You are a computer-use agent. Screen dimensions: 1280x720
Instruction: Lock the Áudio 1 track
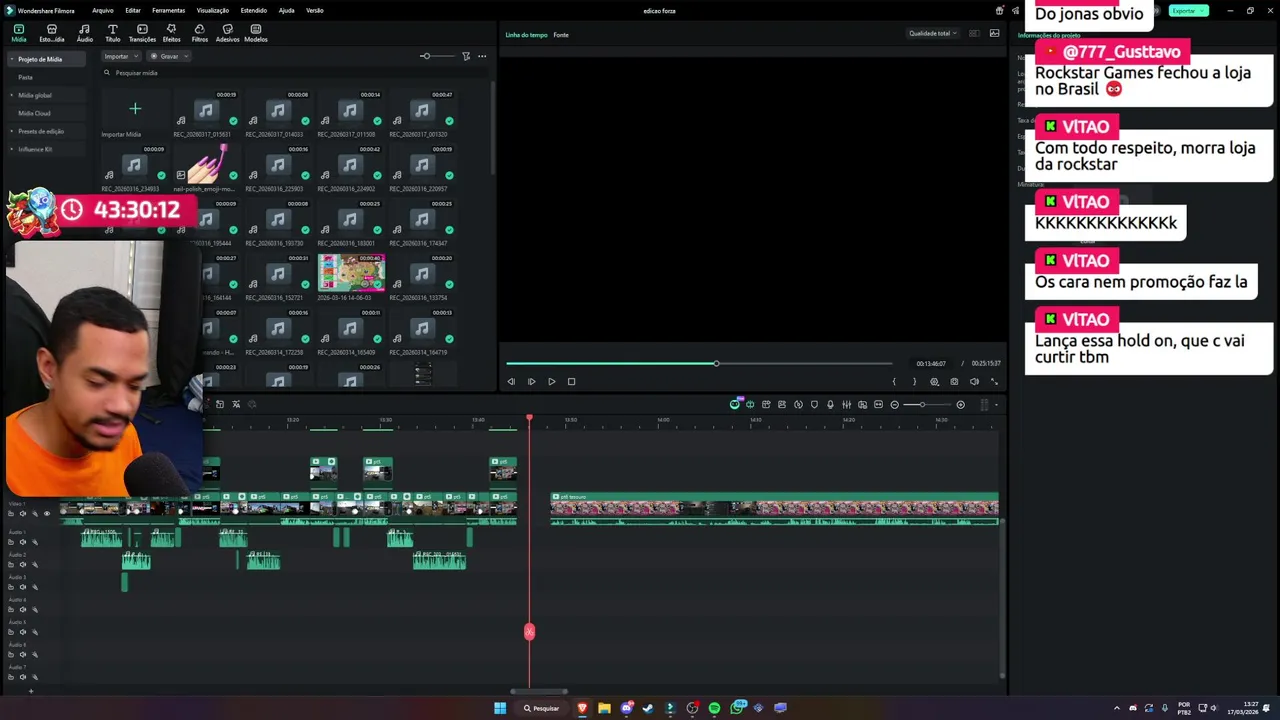pos(11,542)
